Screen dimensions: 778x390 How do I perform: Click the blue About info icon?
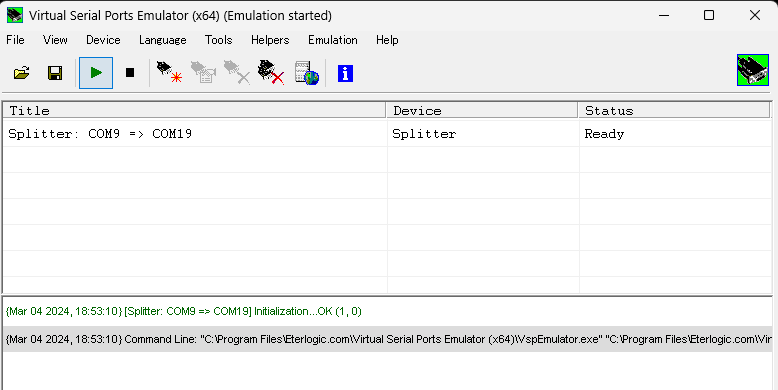pyautogui.click(x=345, y=73)
